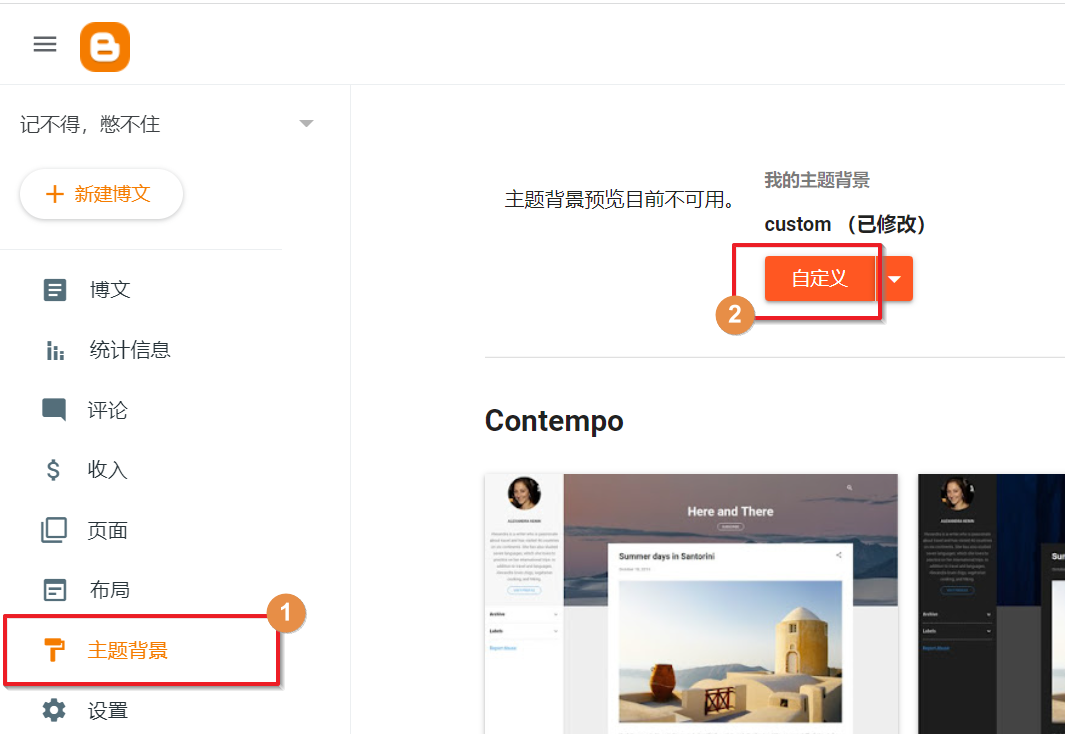Select 统计信息 in the sidebar menu
Viewport: 1065px width, 734px height.
[x=129, y=350]
